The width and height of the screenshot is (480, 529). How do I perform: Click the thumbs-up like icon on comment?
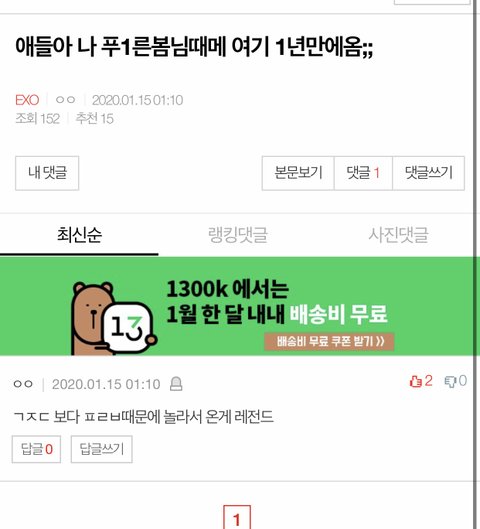point(415,381)
